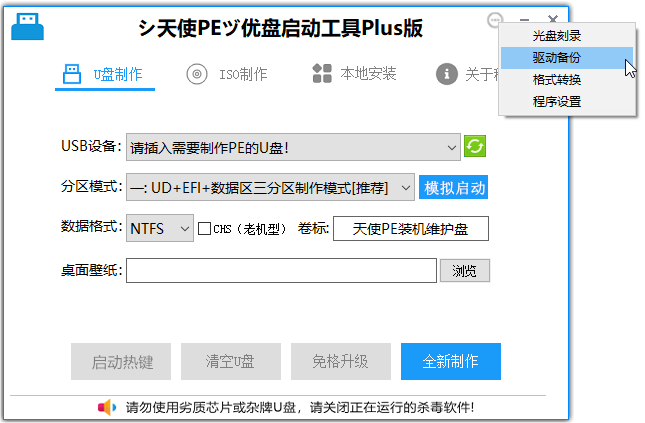Click the 数据格式 label text
Screen dimensions: 645x423
click(x=91, y=226)
